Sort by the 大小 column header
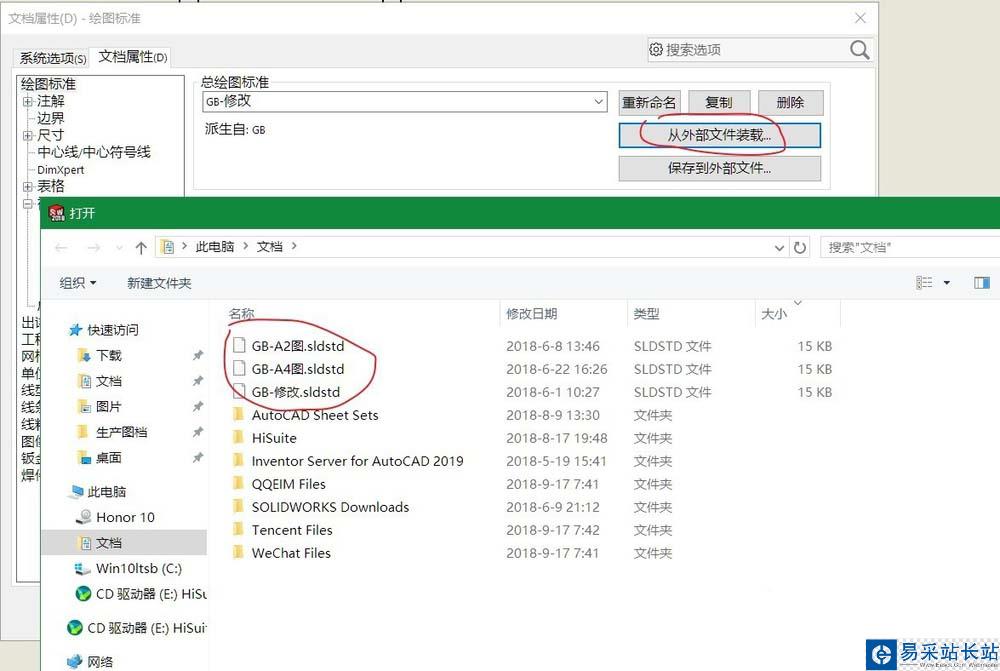Screen dimensions: 1000x671 [x=774, y=314]
